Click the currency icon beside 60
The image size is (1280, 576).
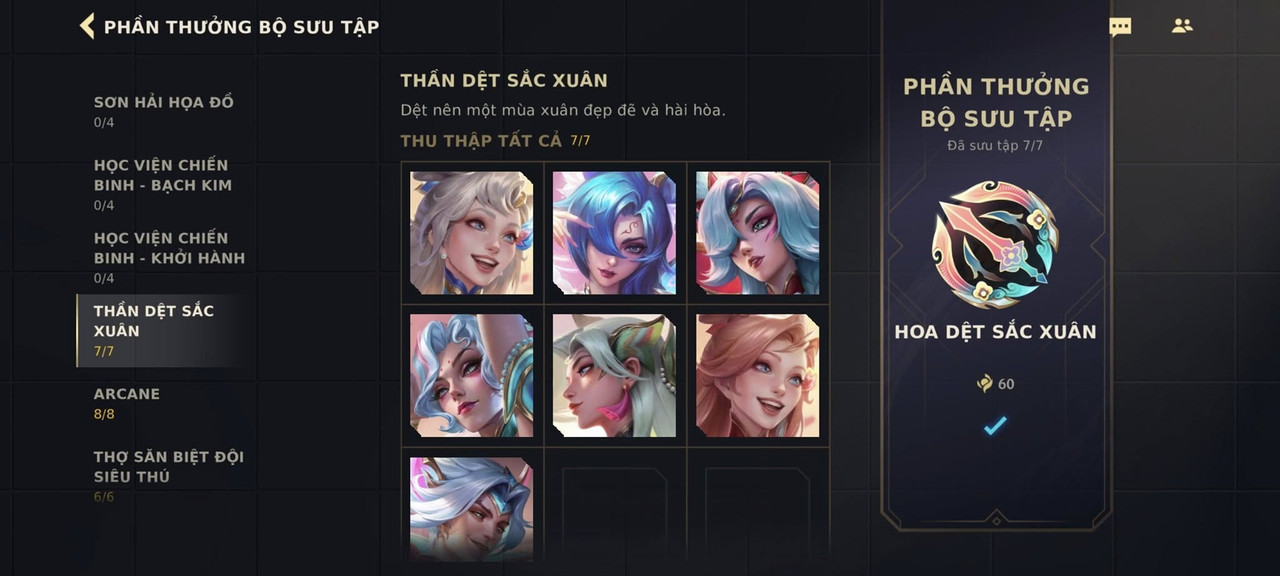click(984, 383)
